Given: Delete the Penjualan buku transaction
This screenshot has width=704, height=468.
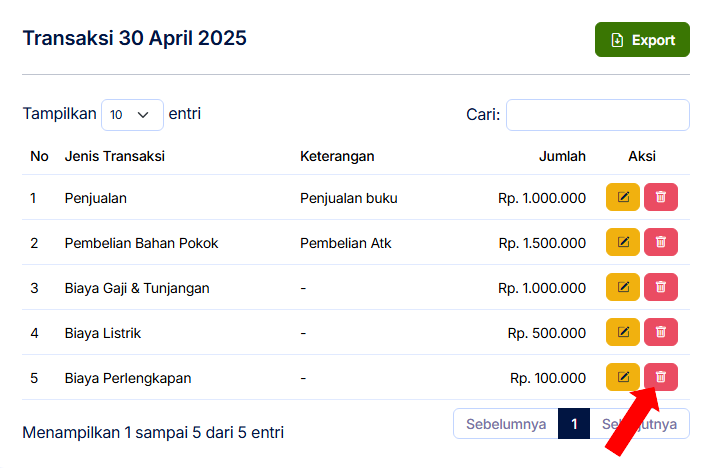Looking at the screenshot, I should [x=660, y=197].
